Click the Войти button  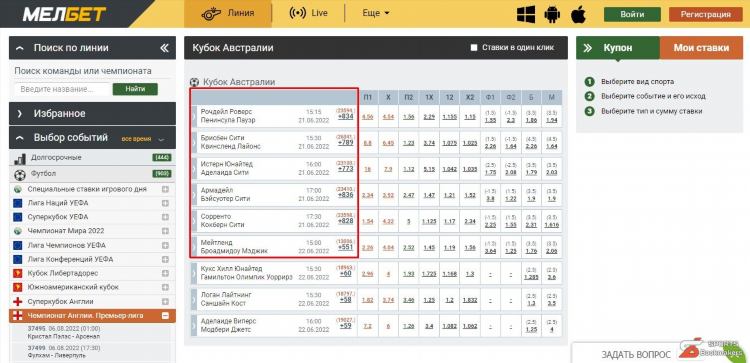[x=632, y=14]
